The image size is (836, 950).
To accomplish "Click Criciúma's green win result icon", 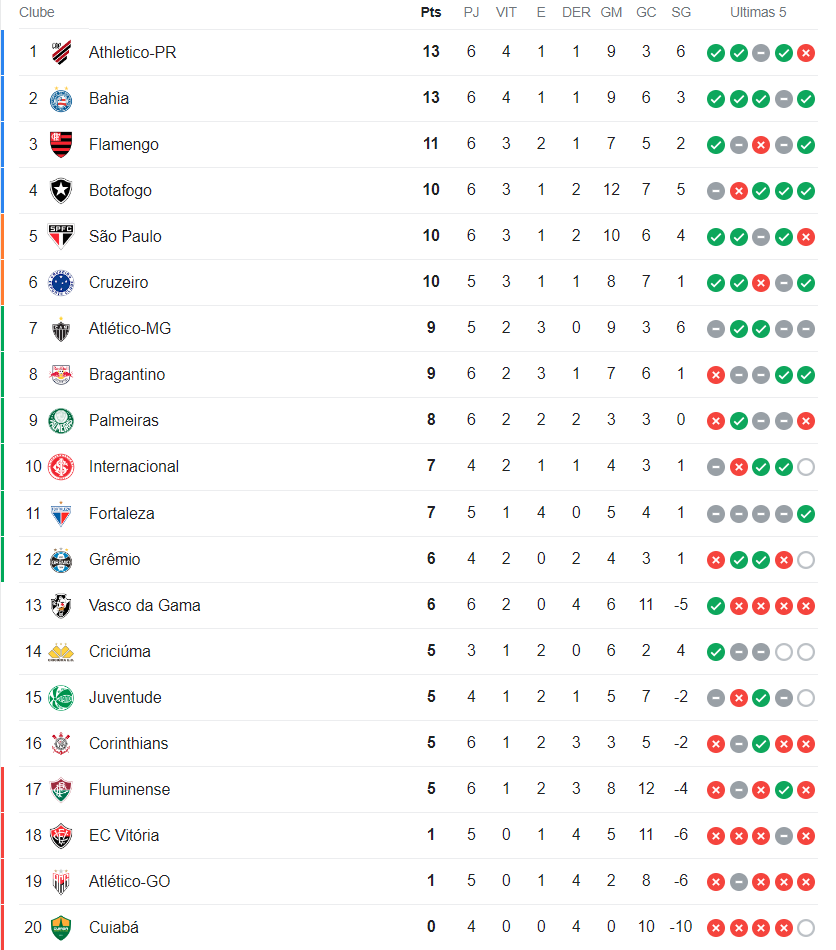I will tap(716, 652).
